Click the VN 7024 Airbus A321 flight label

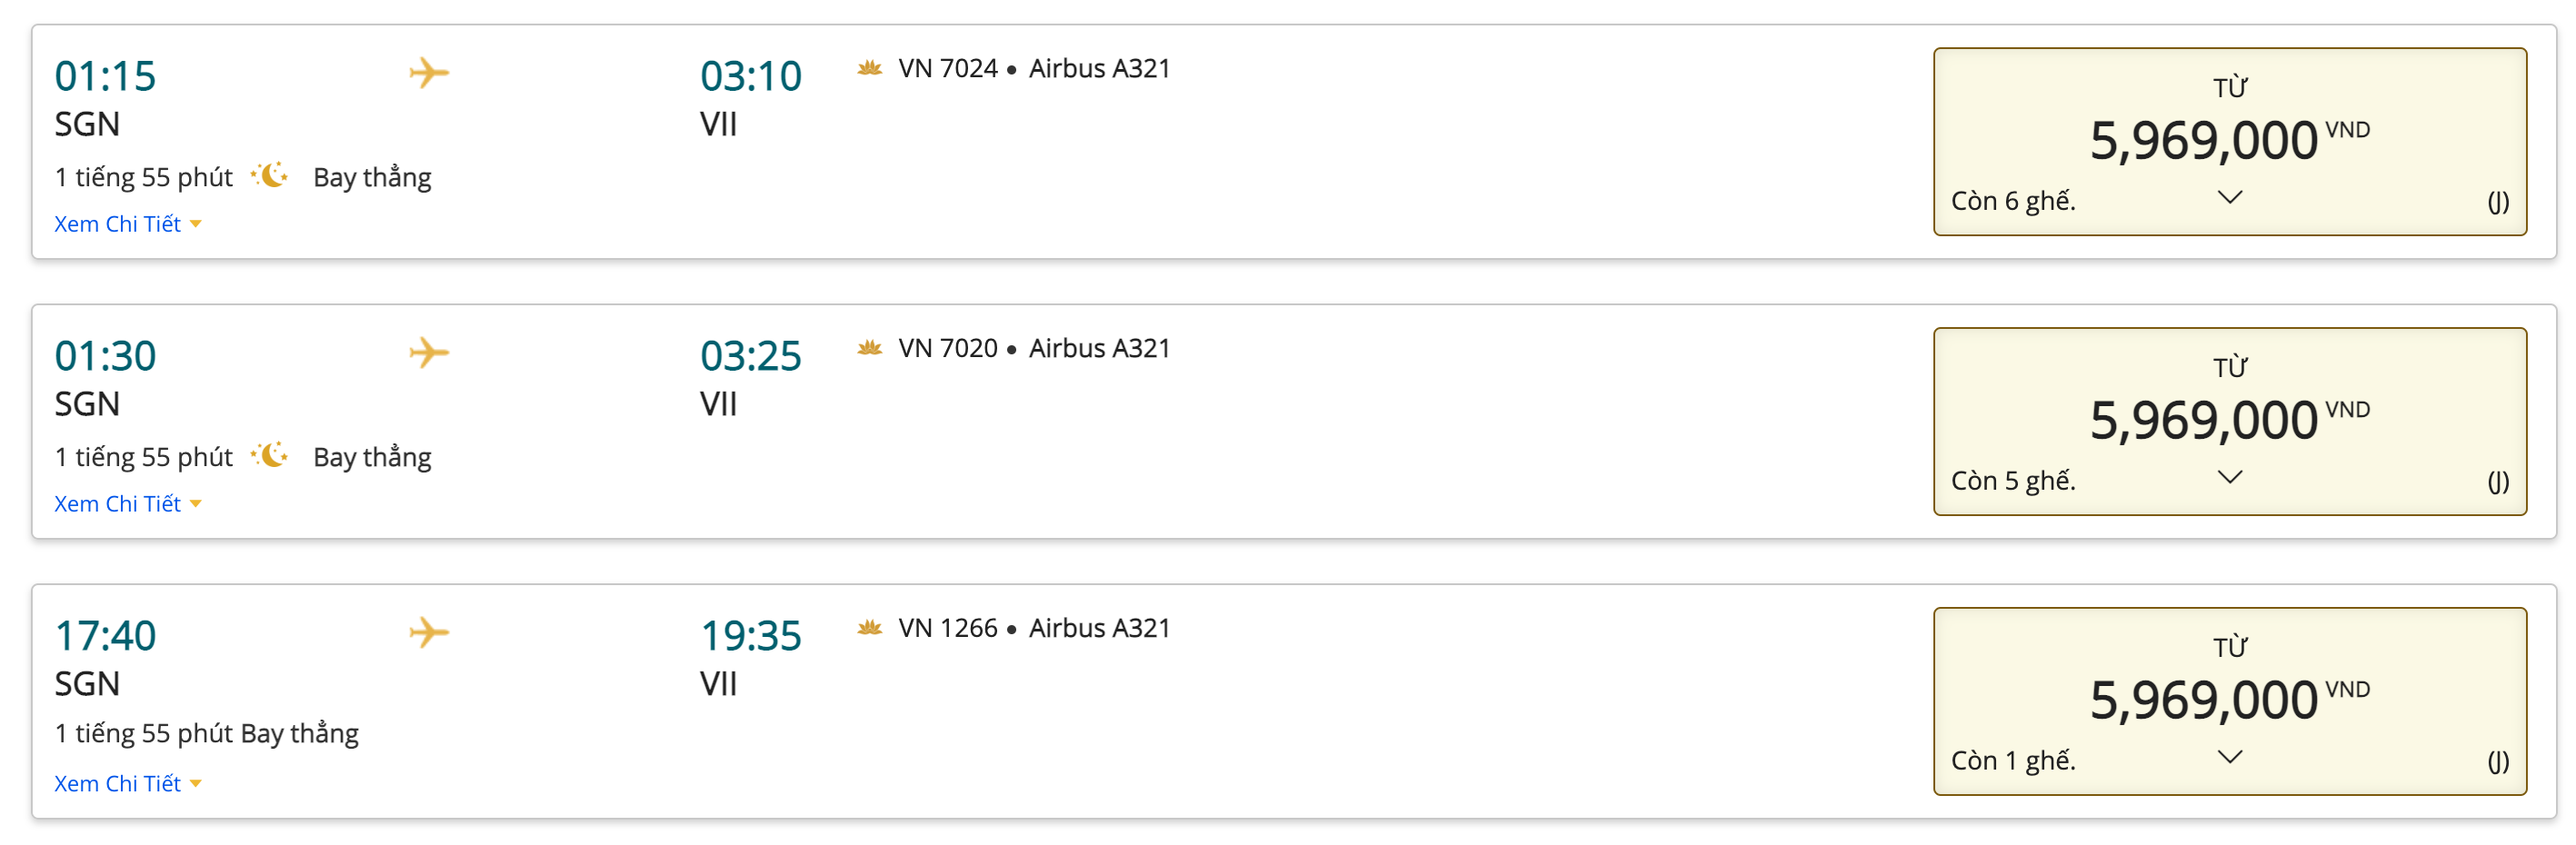(1033, 68)
